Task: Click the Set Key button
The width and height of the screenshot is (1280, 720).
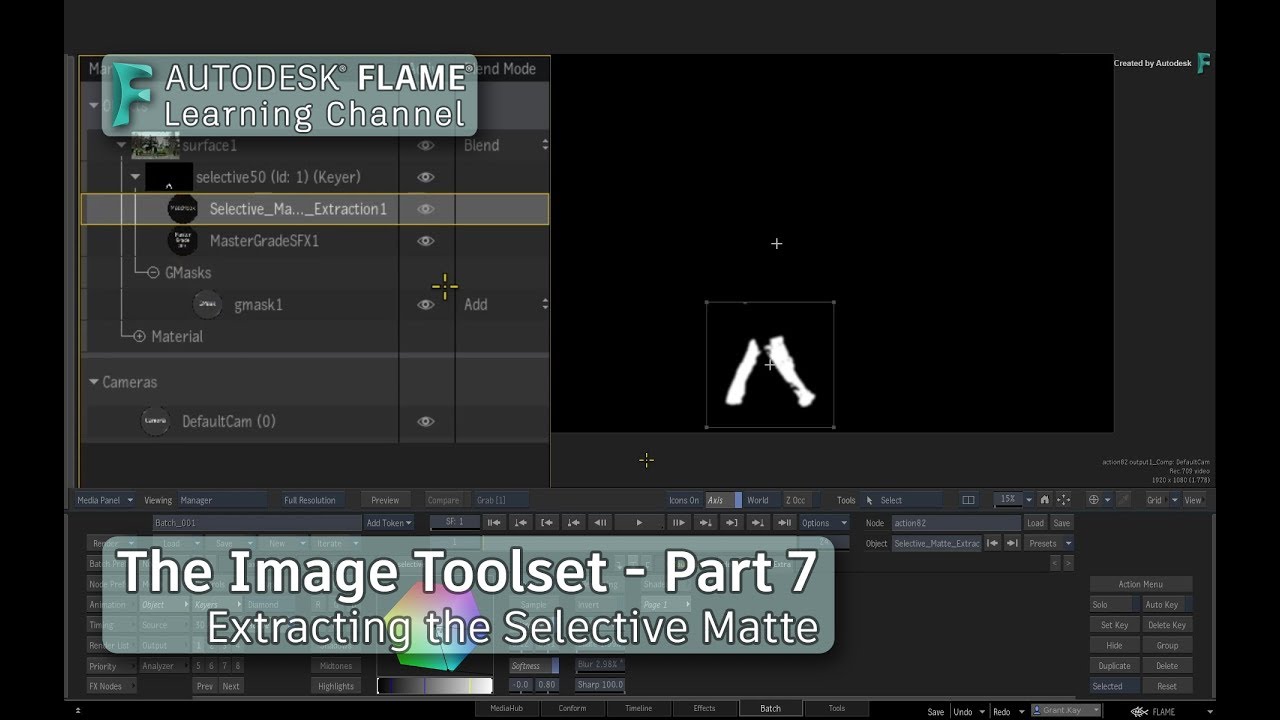Action: click(x=1114, y=625)
